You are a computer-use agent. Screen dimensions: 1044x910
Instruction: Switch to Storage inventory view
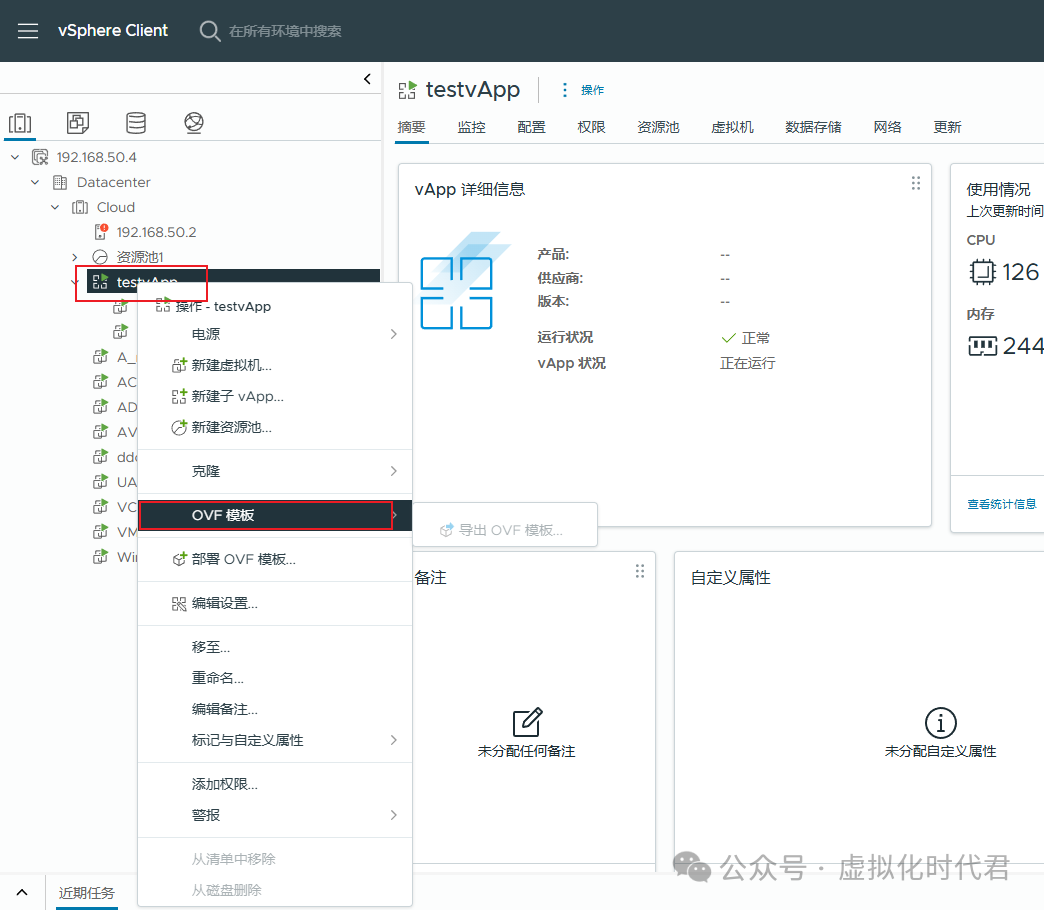(136, 122)
